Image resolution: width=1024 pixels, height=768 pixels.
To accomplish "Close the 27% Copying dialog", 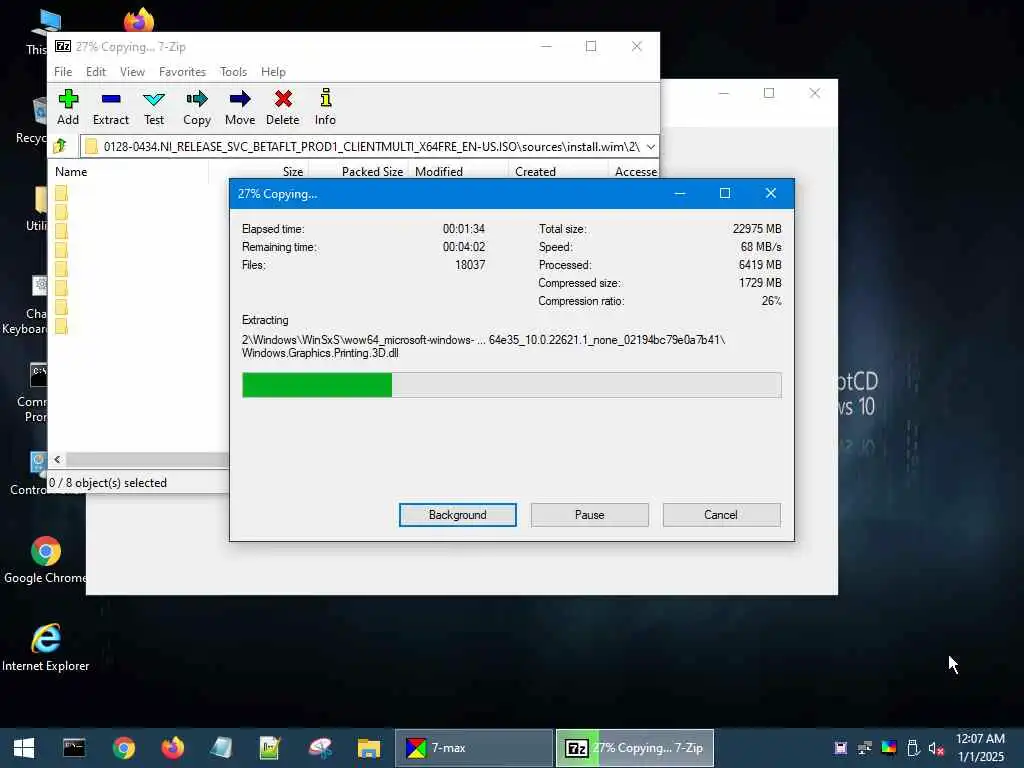I will pyautogui.click(x=771, y=193).
